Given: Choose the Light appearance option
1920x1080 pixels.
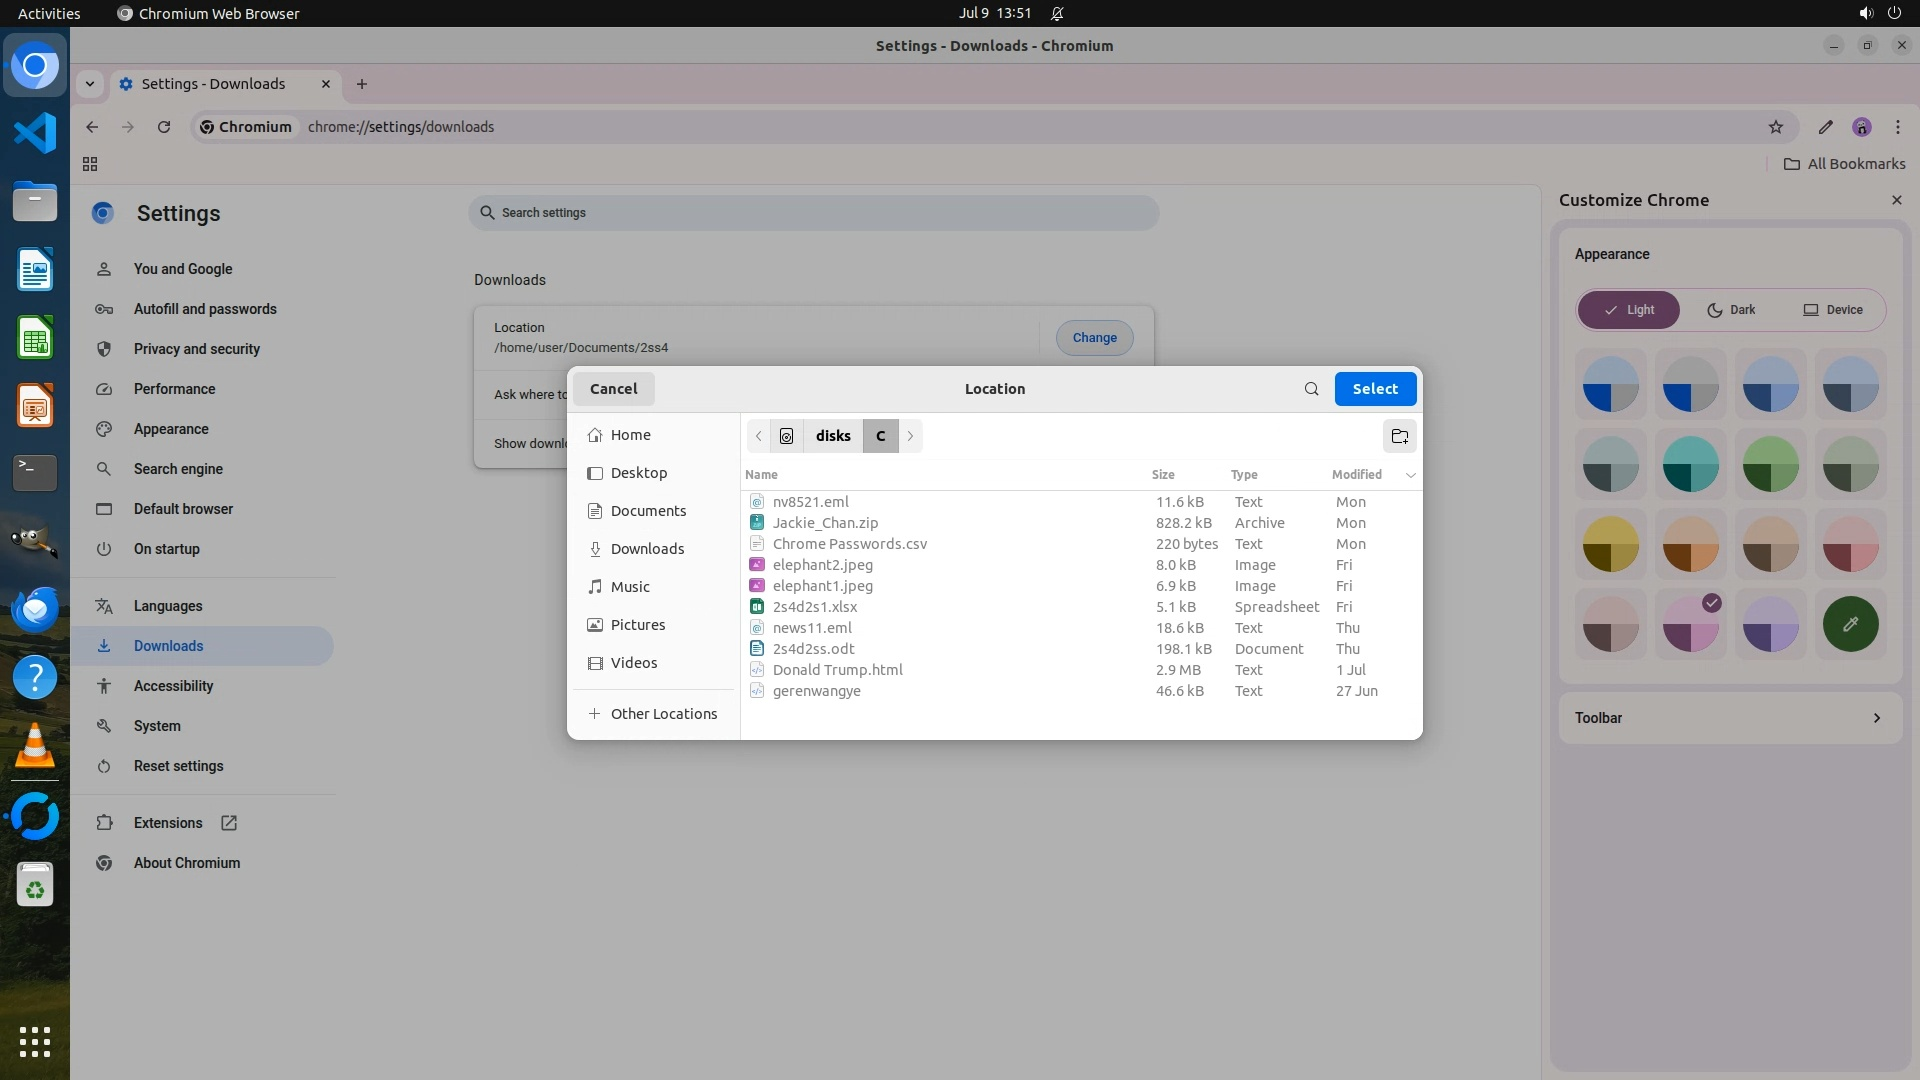Looking at the screenshot, I should click(x=1628, y=310).
